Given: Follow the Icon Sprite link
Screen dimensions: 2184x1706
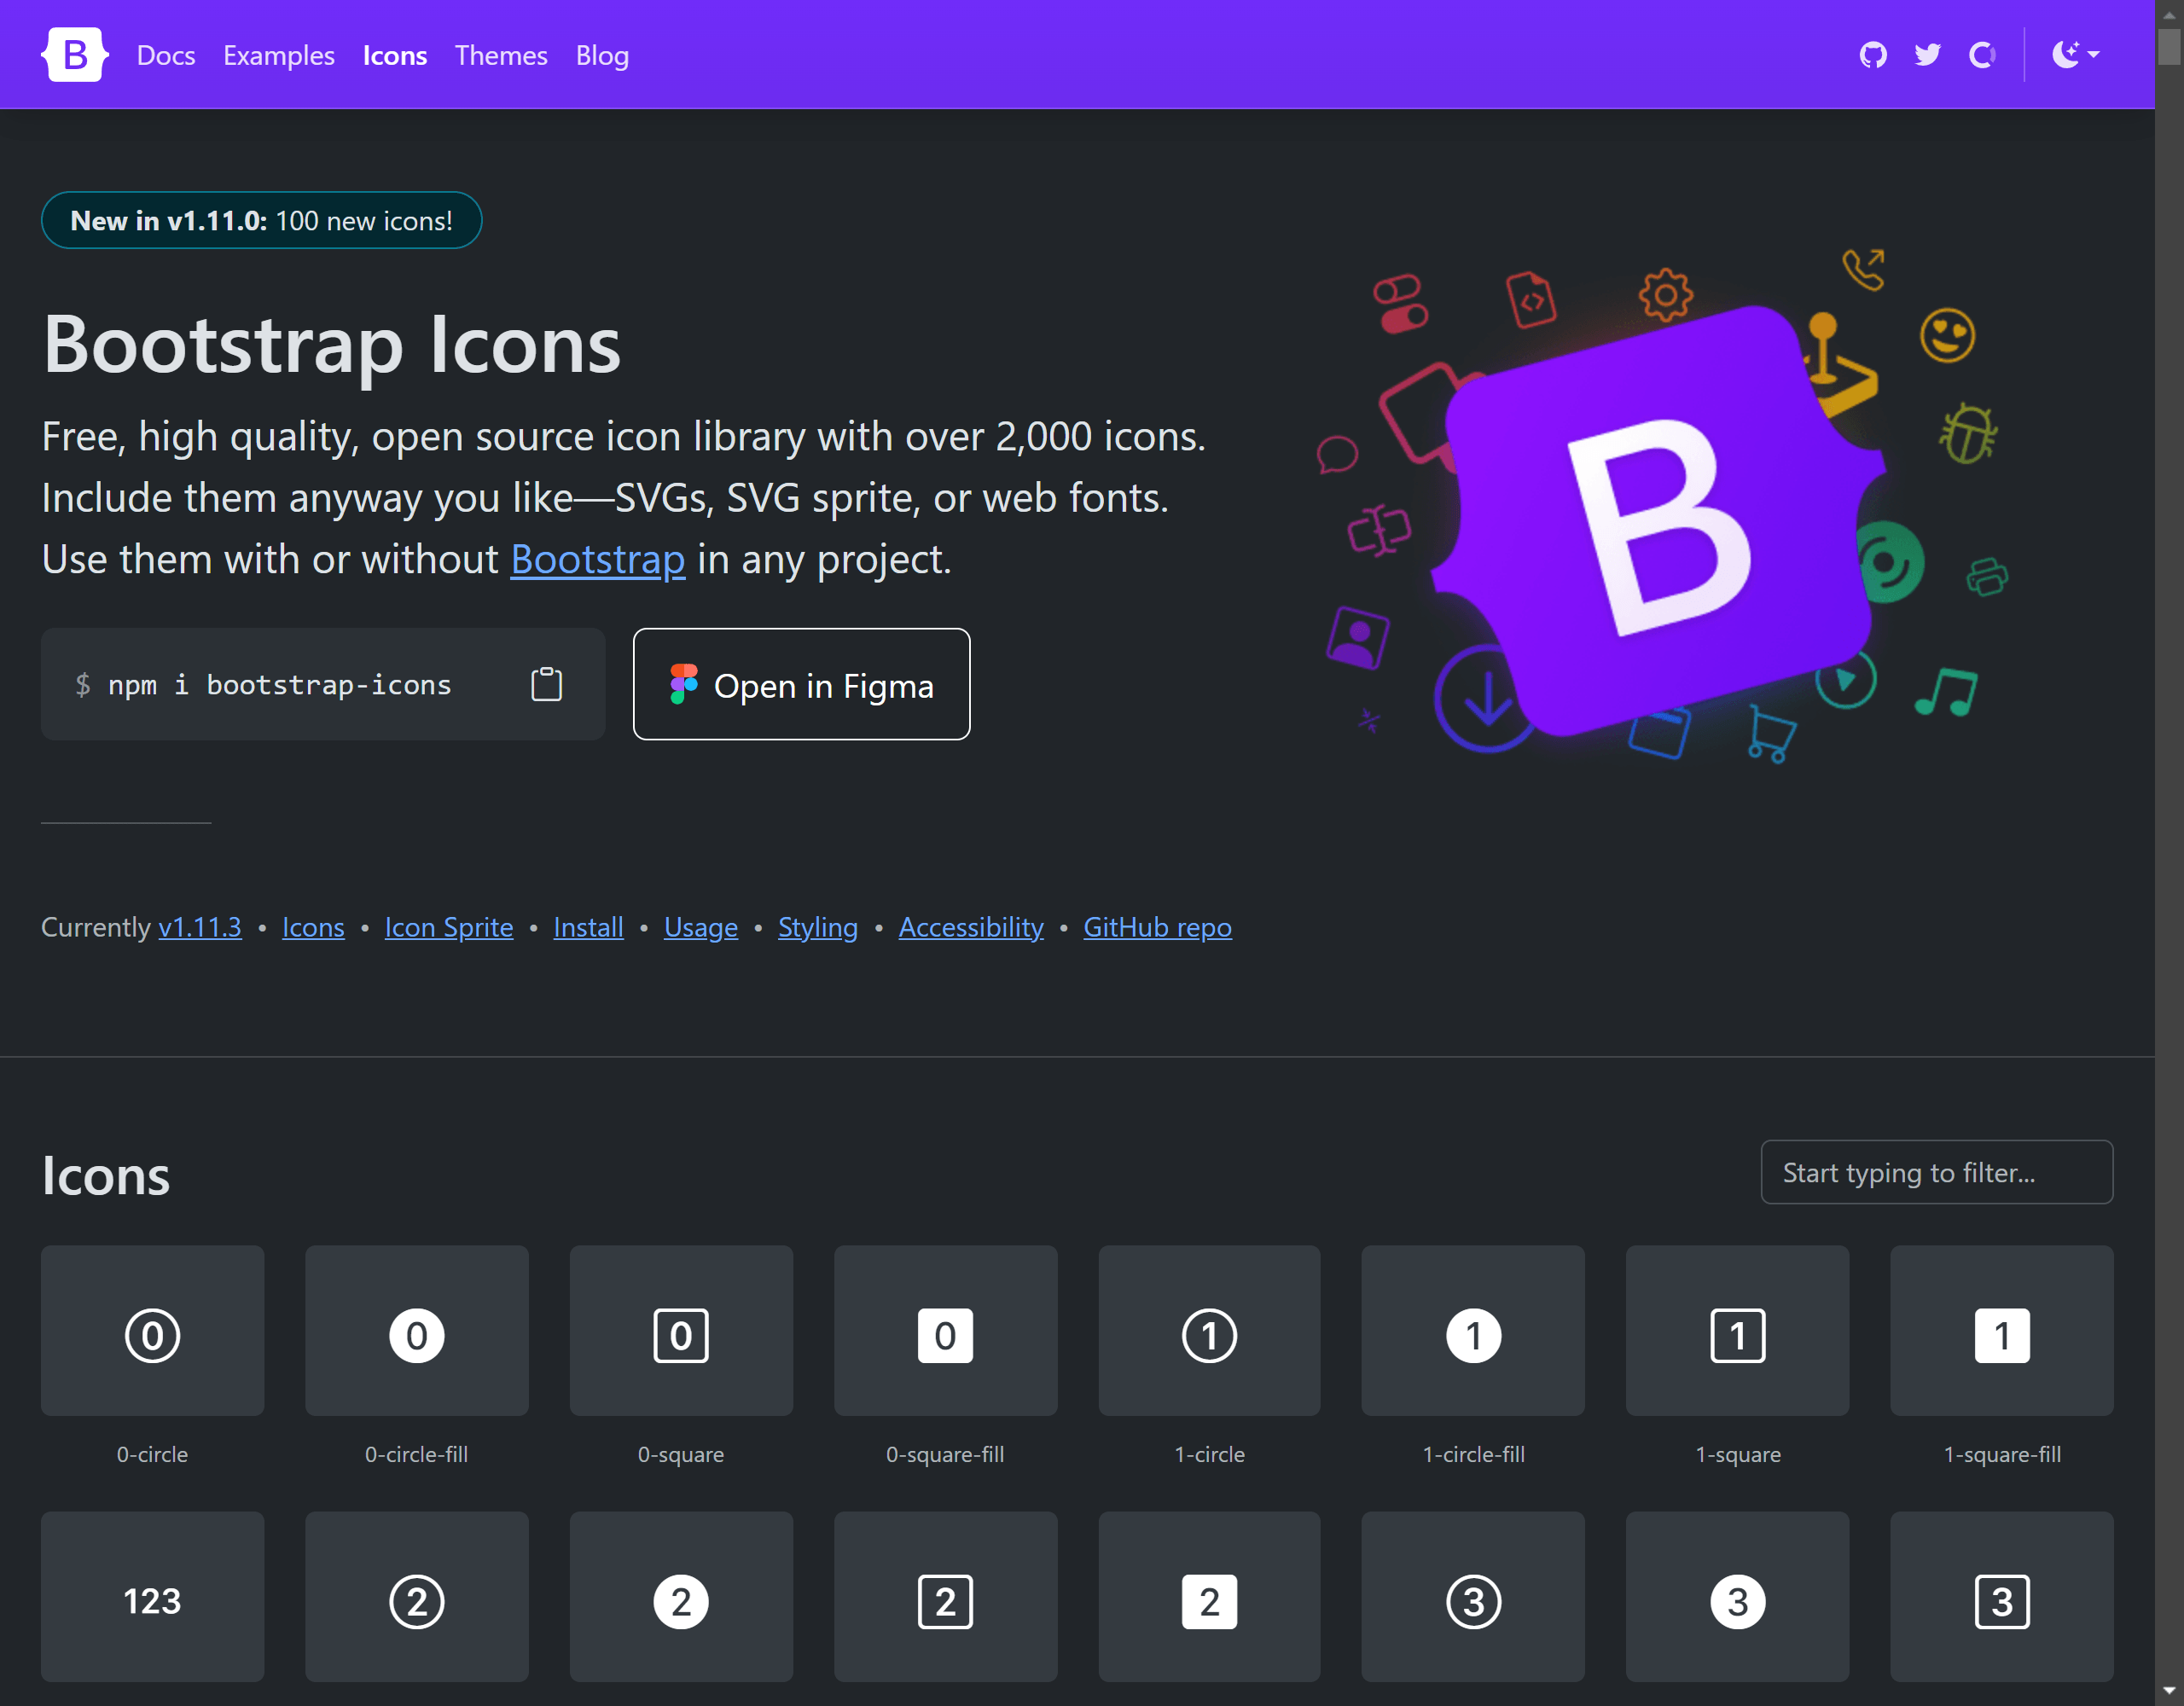Looking at the screenshot, I should [448, 928].
